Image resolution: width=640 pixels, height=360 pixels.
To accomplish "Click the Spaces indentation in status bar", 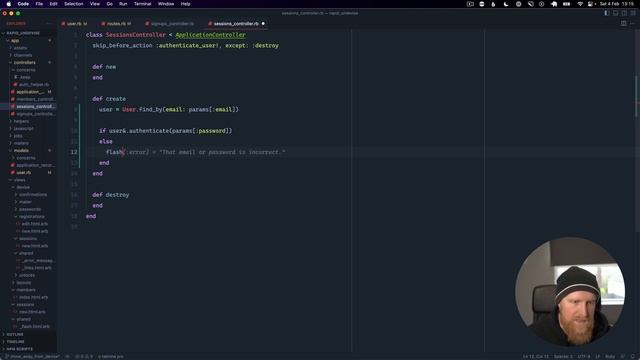I will pyautogui.click(x=563, y=356).
